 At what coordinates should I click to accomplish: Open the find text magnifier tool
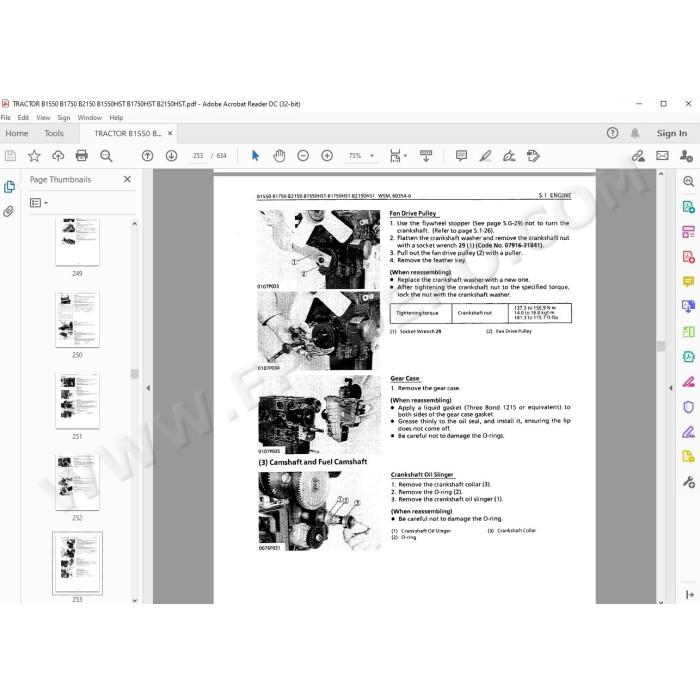[x=106, y=156]
